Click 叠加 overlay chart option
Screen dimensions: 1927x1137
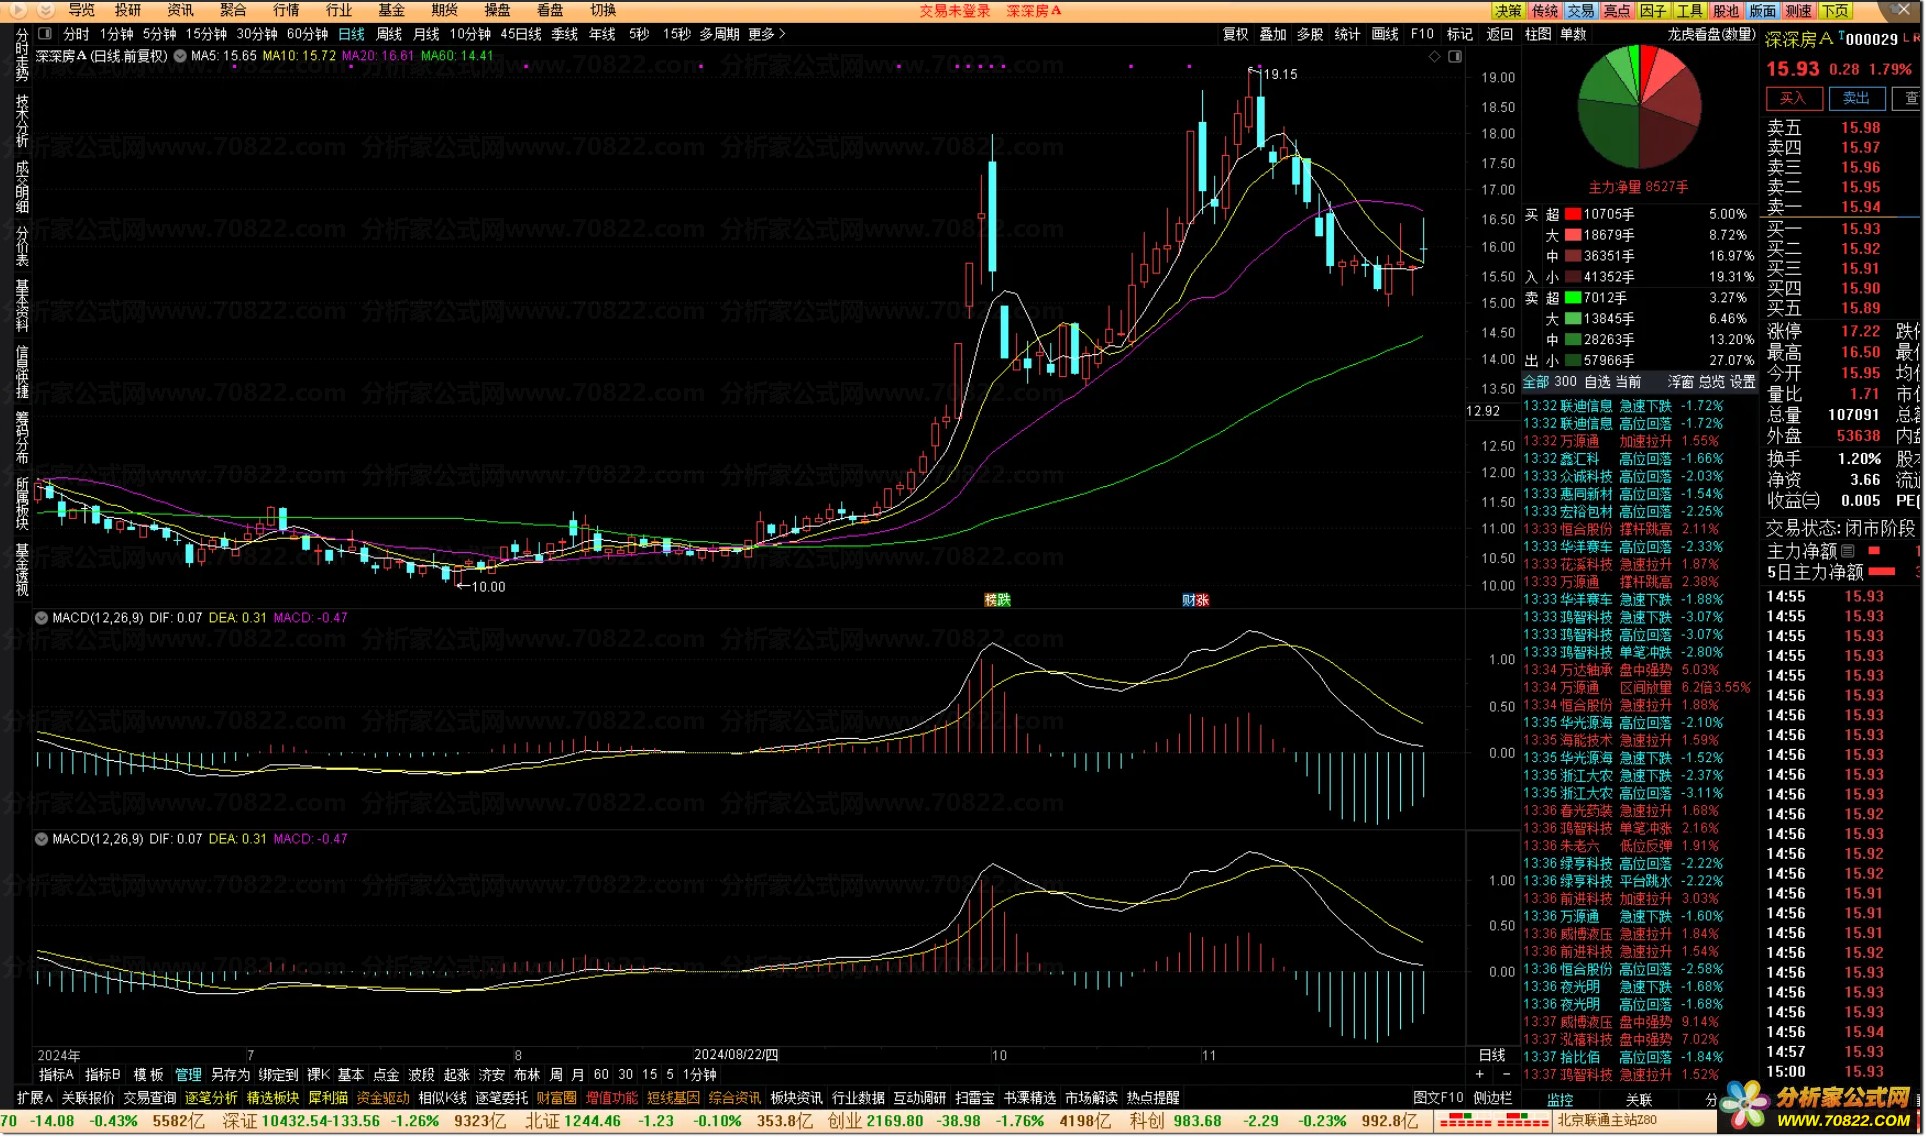click(x=1275, y=34)
